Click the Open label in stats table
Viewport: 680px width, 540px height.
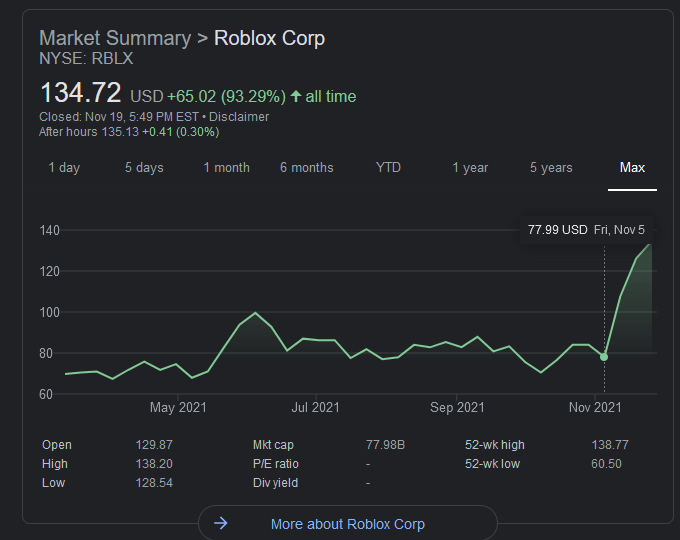click(x=57, y=445)
